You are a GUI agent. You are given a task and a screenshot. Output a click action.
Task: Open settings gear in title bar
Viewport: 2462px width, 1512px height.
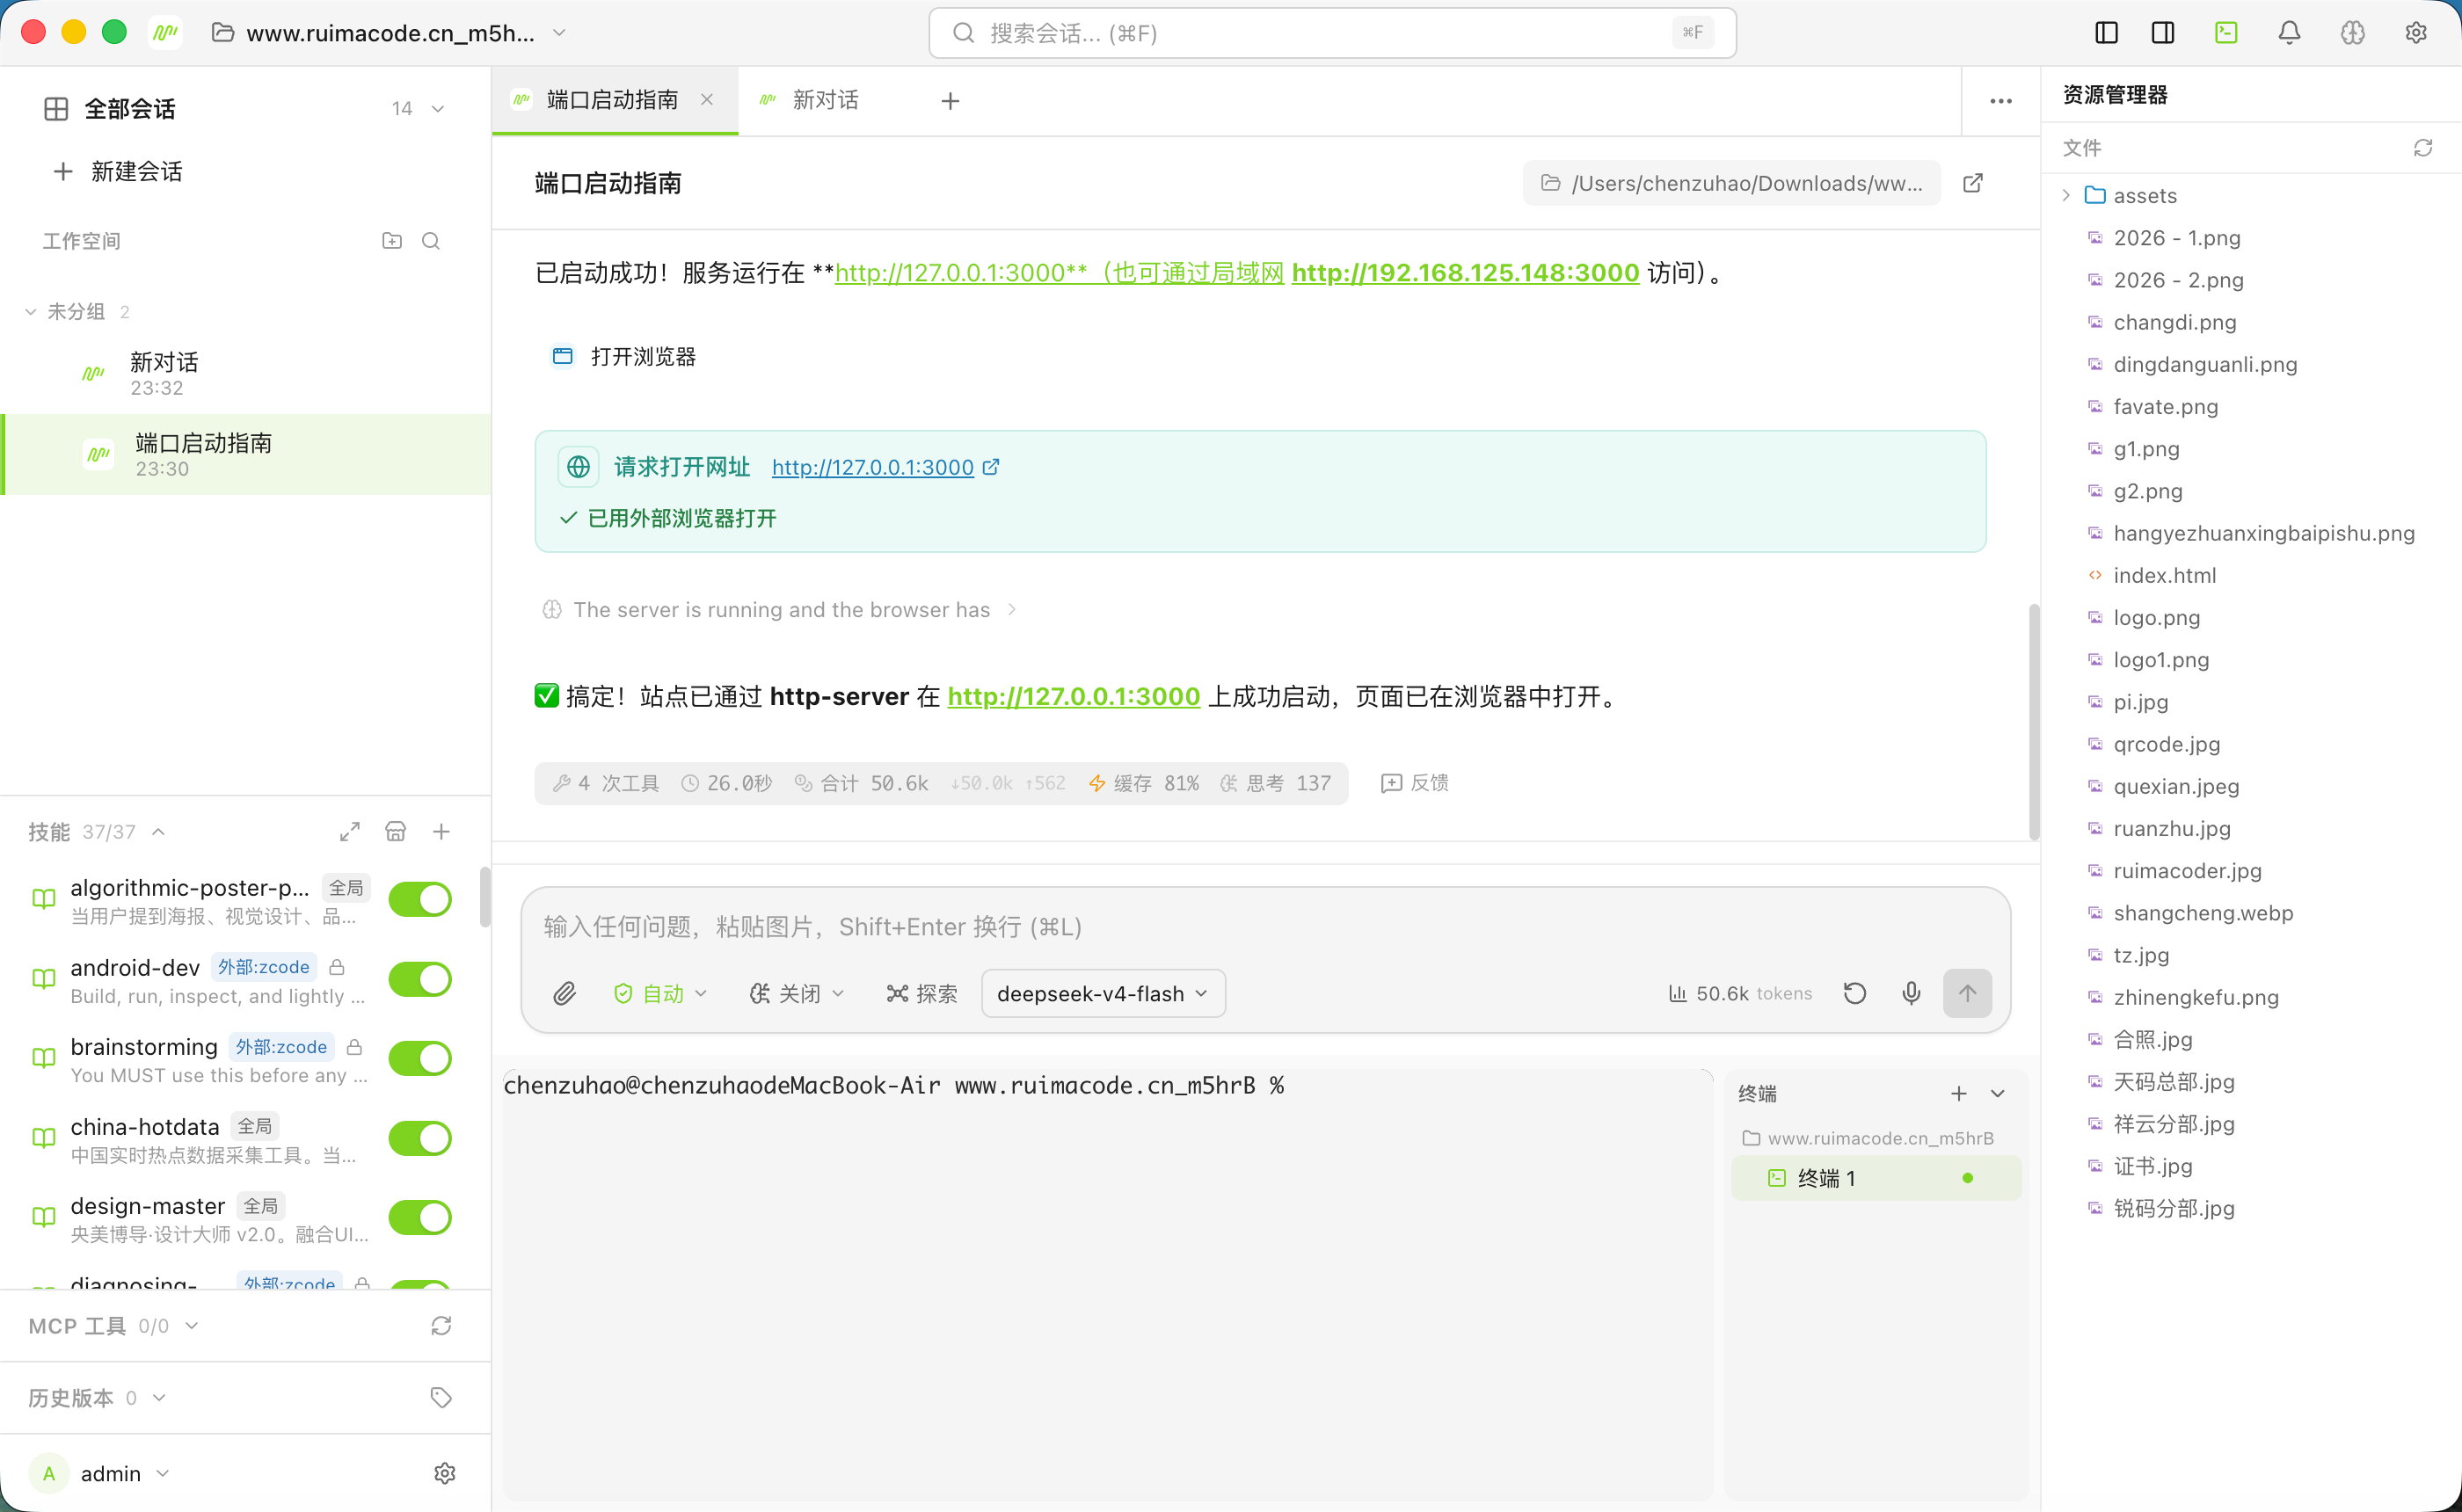tap(2416, 33)
